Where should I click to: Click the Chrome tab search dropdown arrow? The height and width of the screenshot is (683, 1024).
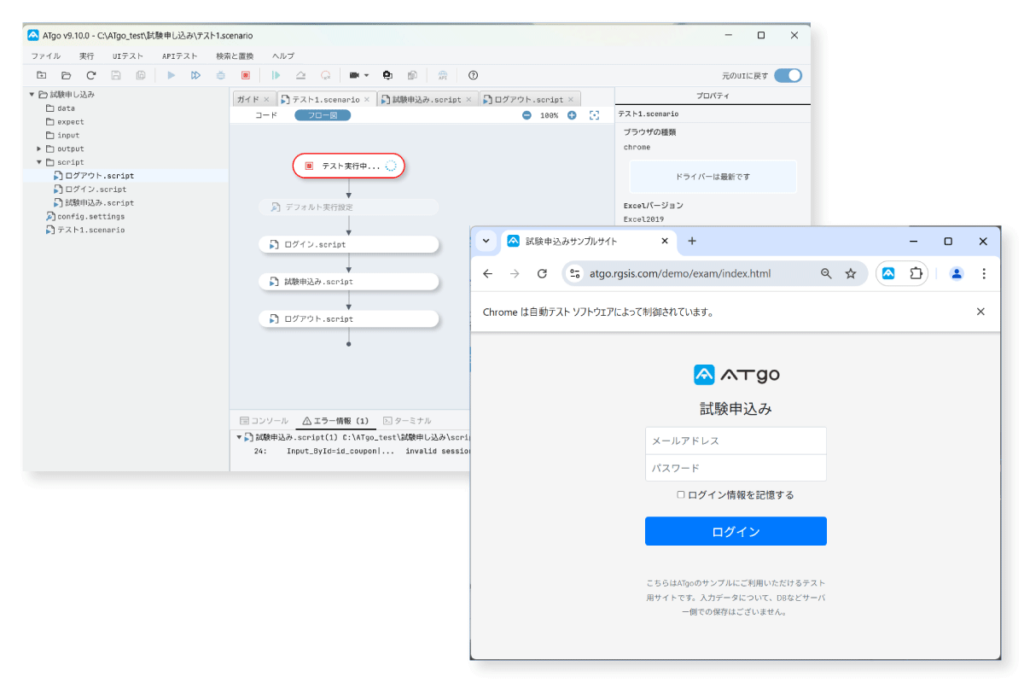point(486,241)
